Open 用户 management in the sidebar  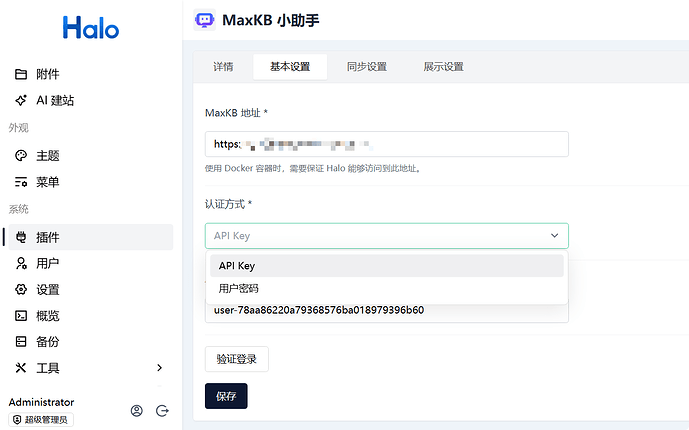click(x=91, y=263)
